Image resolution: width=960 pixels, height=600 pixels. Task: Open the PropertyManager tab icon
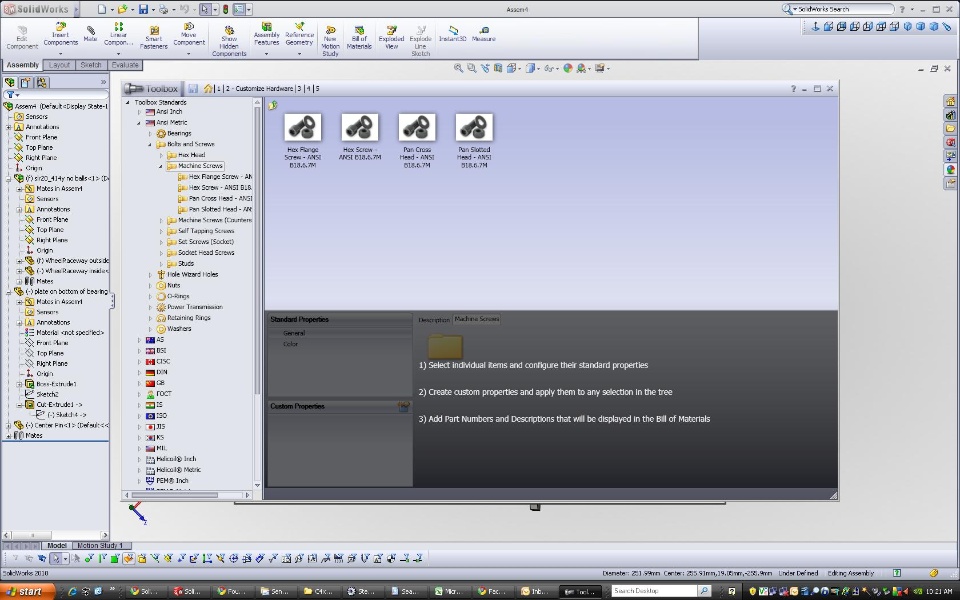point(26,82)
